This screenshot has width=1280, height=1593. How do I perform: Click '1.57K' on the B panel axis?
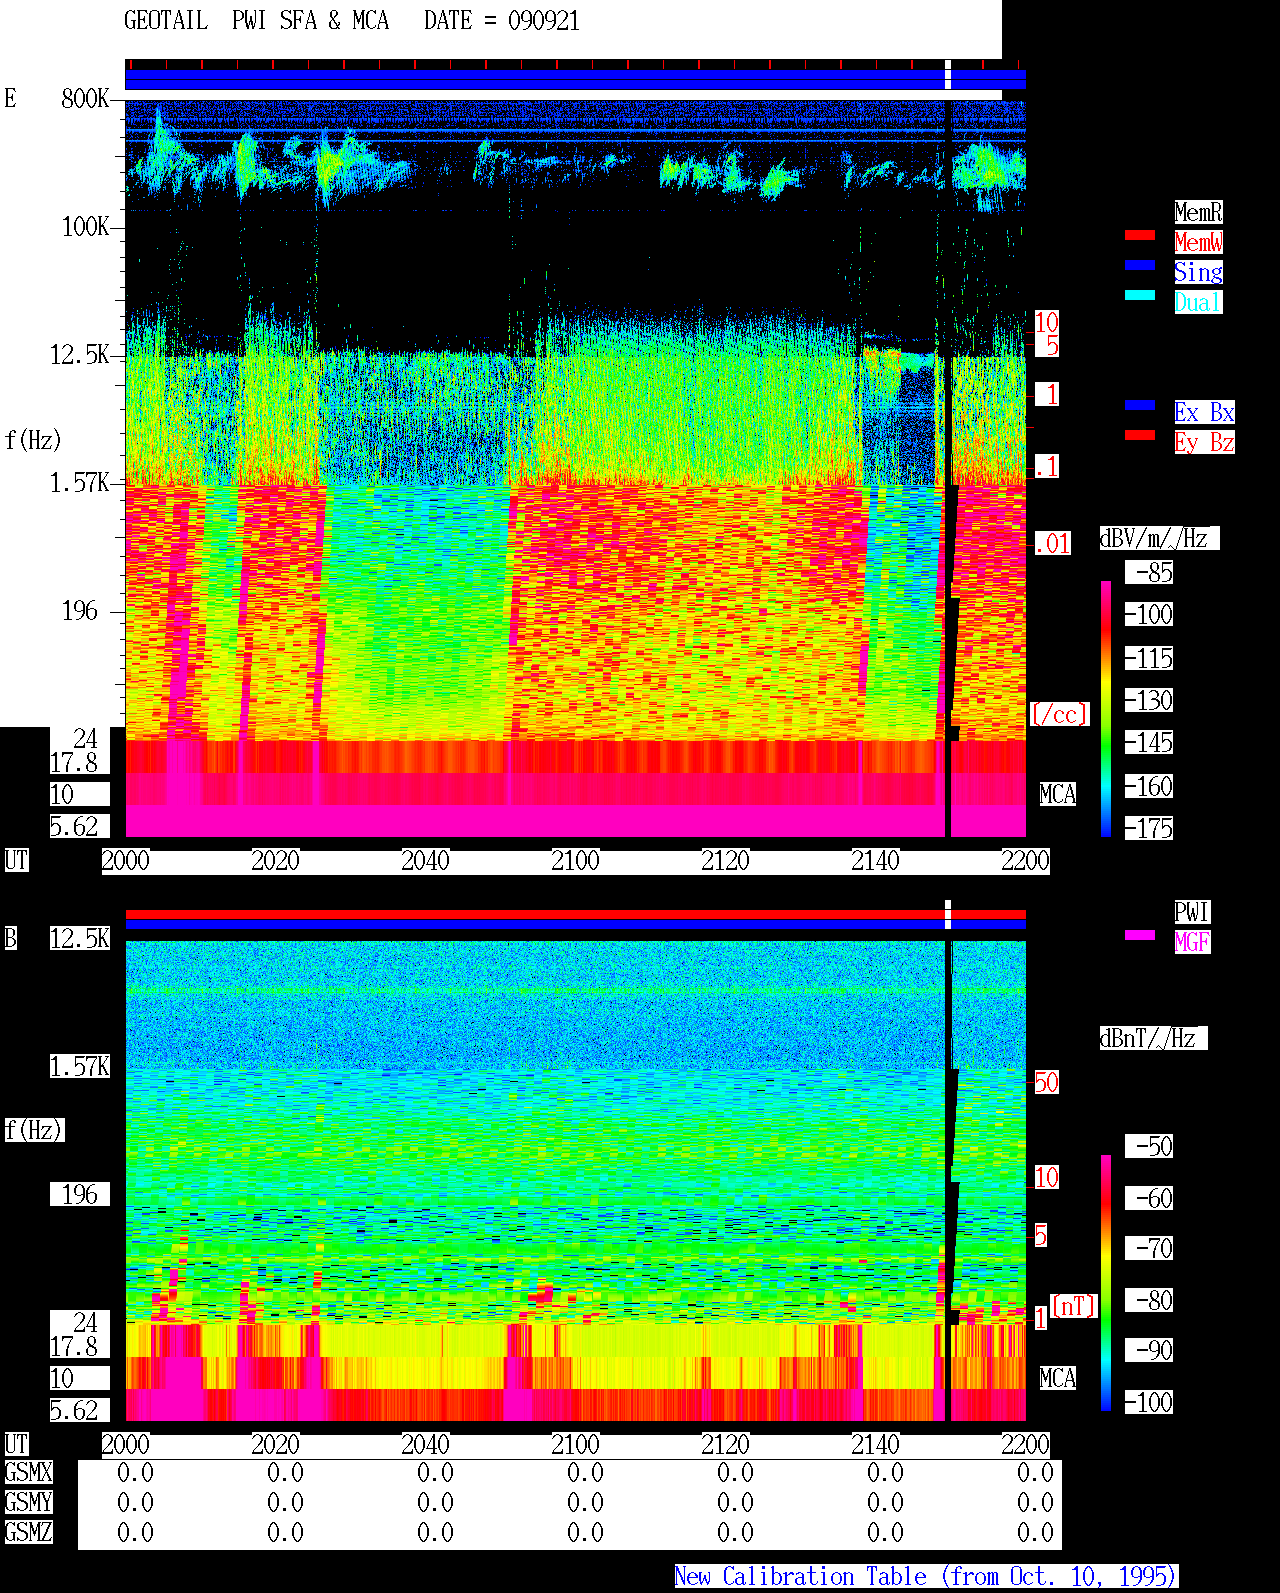tap(80, 1066)
